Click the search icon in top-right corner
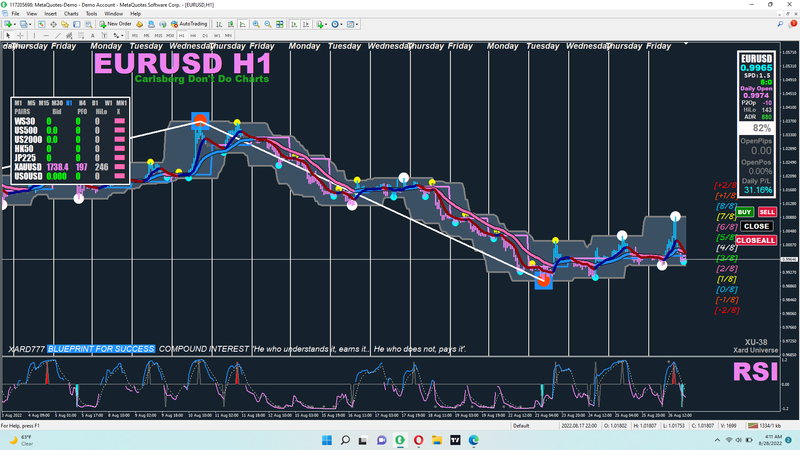The image size is (800, 450). tap(780, 24)
